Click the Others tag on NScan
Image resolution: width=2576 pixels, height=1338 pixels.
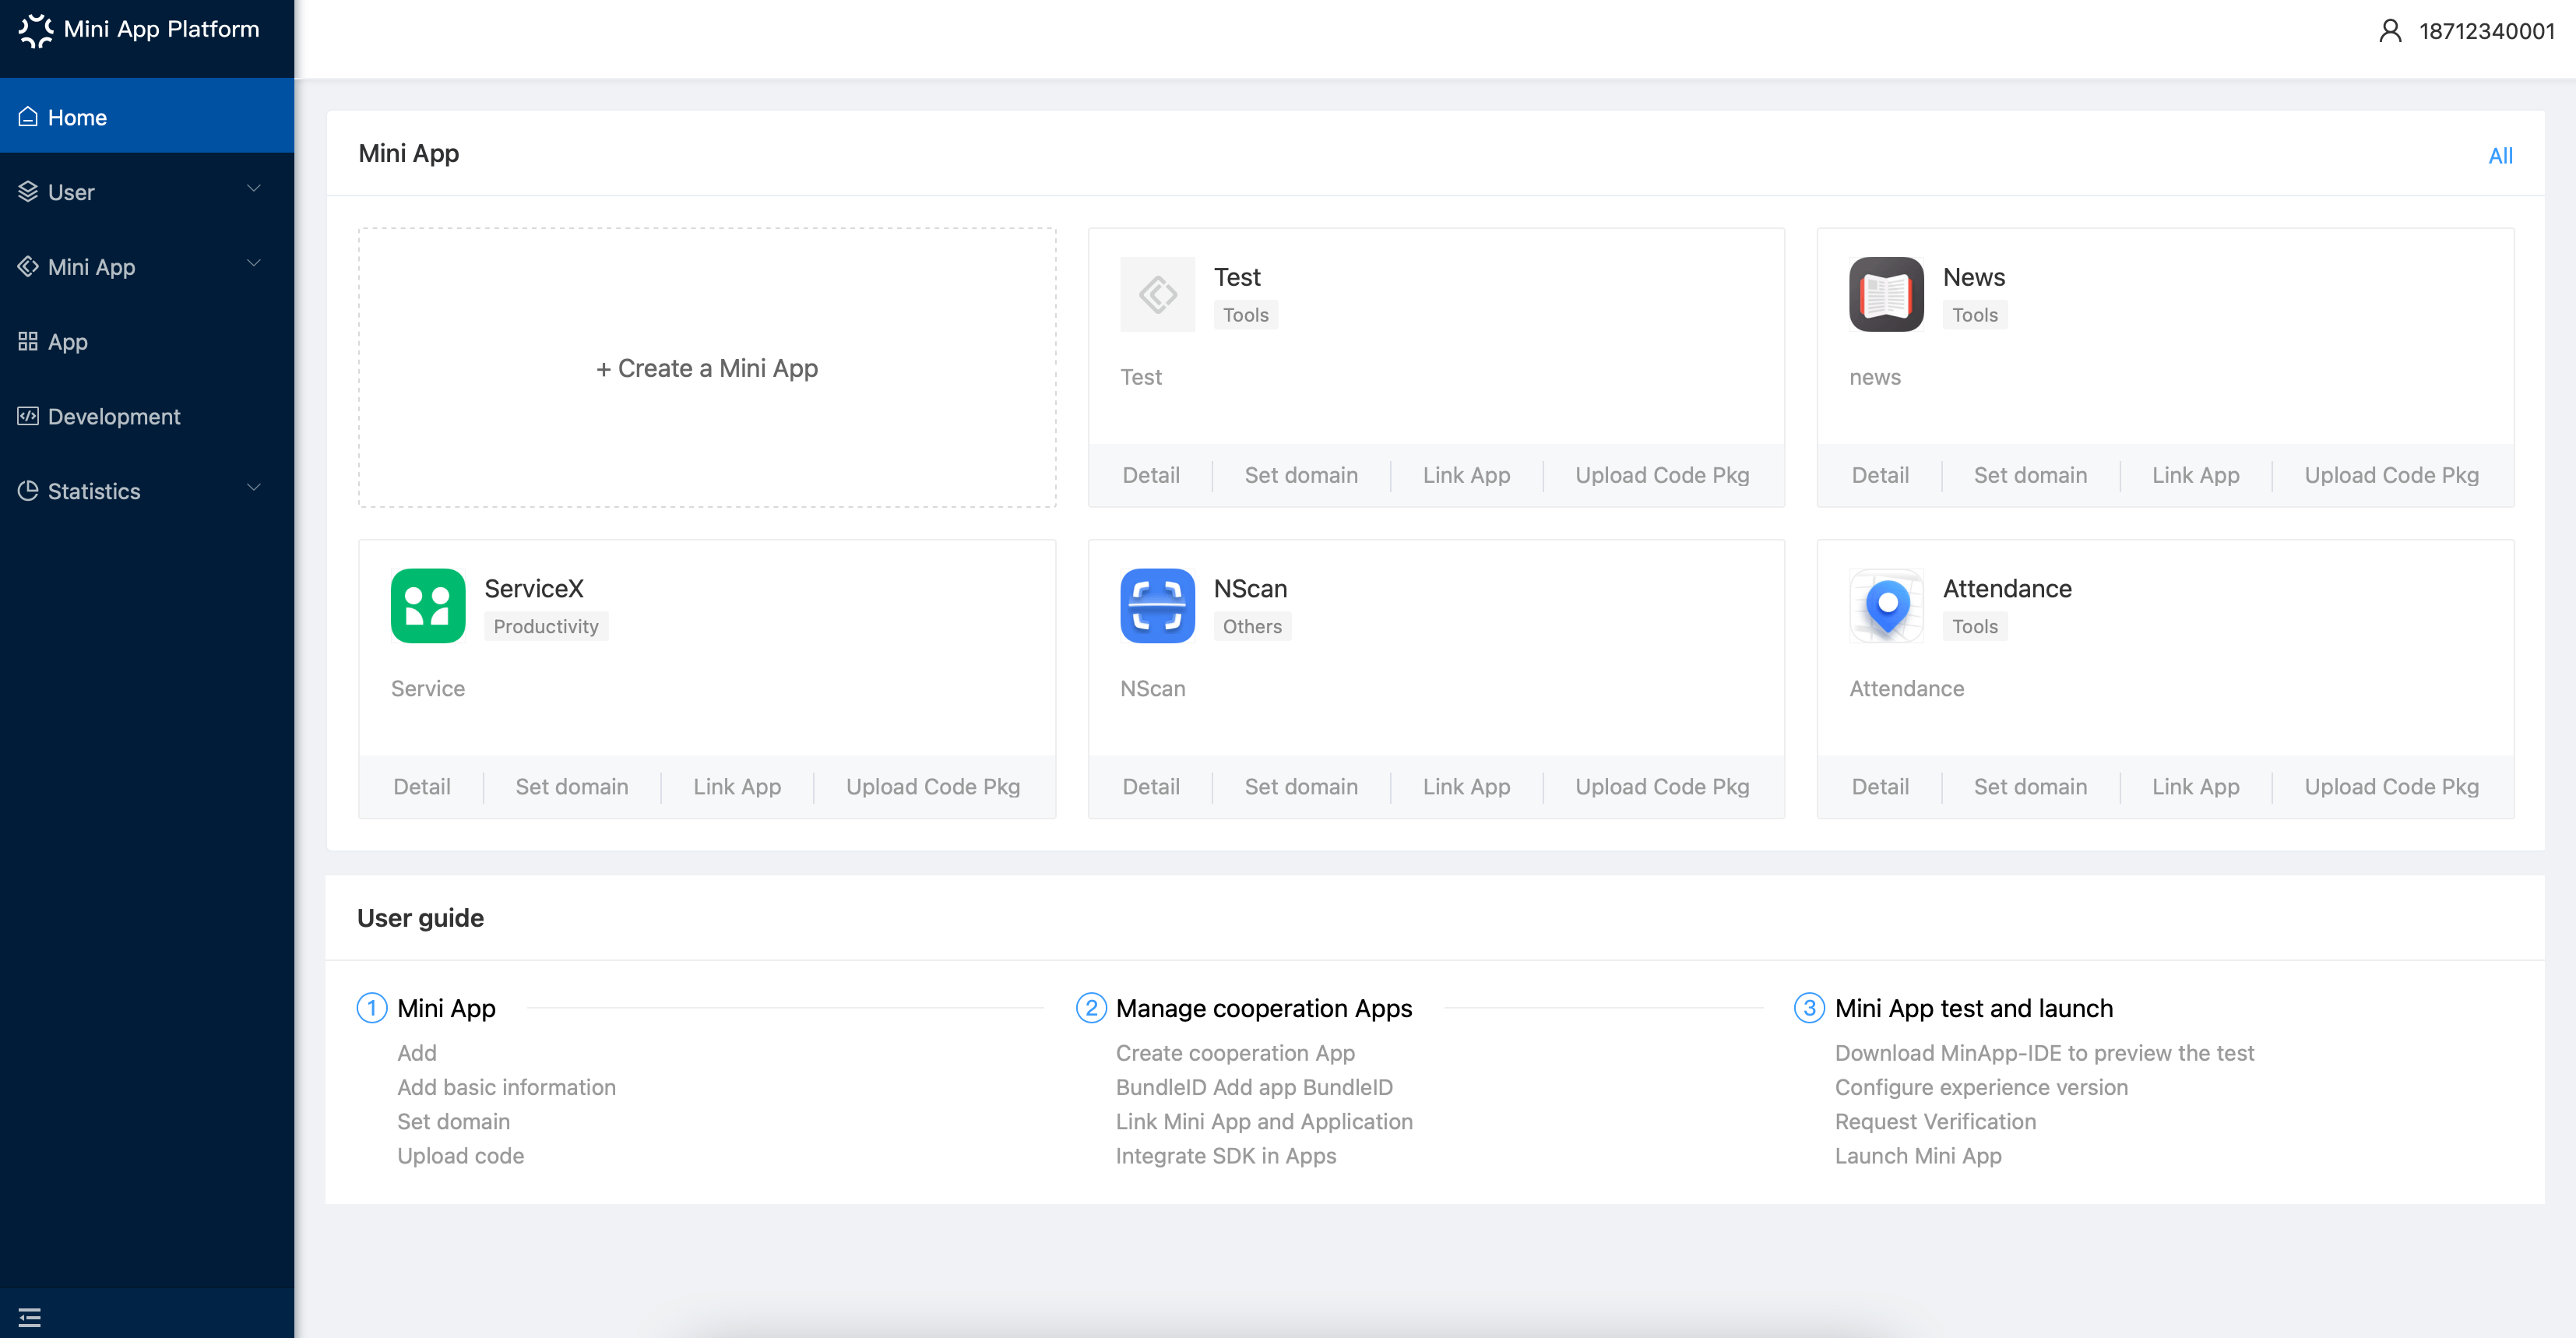point(1252,626)
